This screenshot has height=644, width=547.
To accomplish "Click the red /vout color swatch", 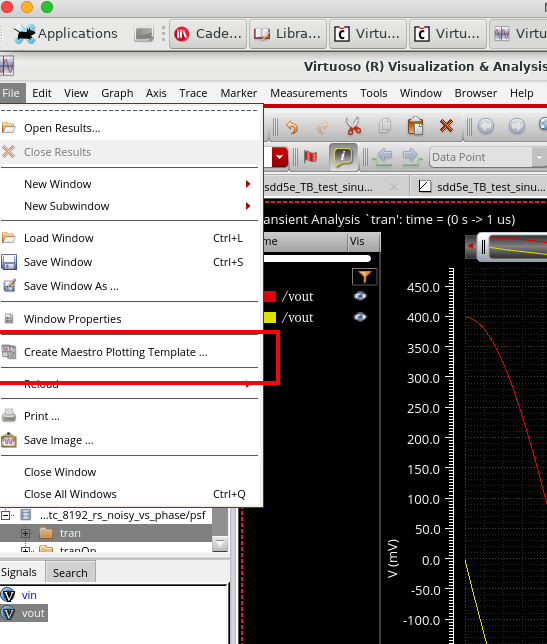I will [x=270, y=296].
